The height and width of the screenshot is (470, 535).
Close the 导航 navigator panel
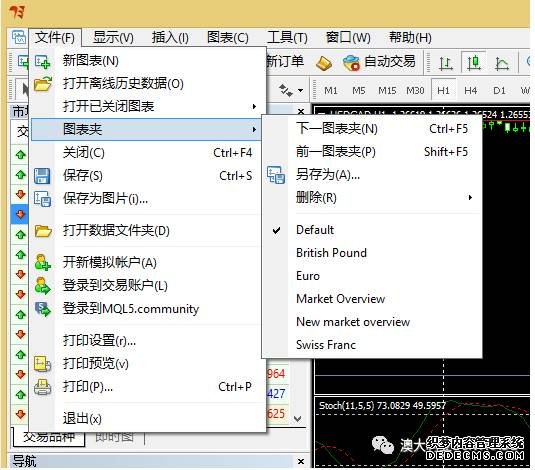point(301,461)
